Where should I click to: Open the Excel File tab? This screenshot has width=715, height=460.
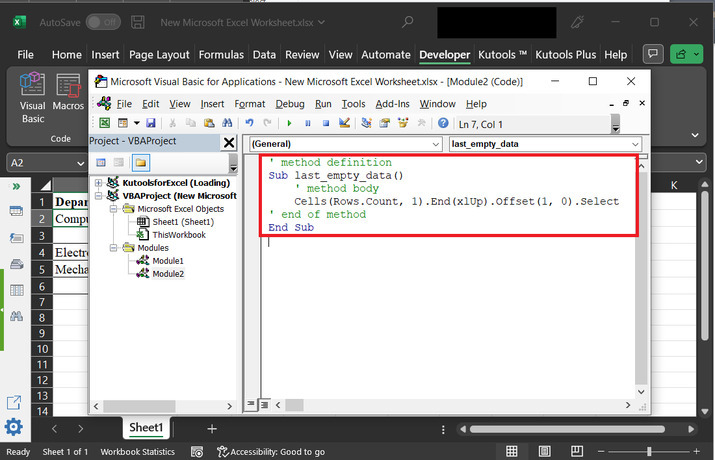coord(25,55)
